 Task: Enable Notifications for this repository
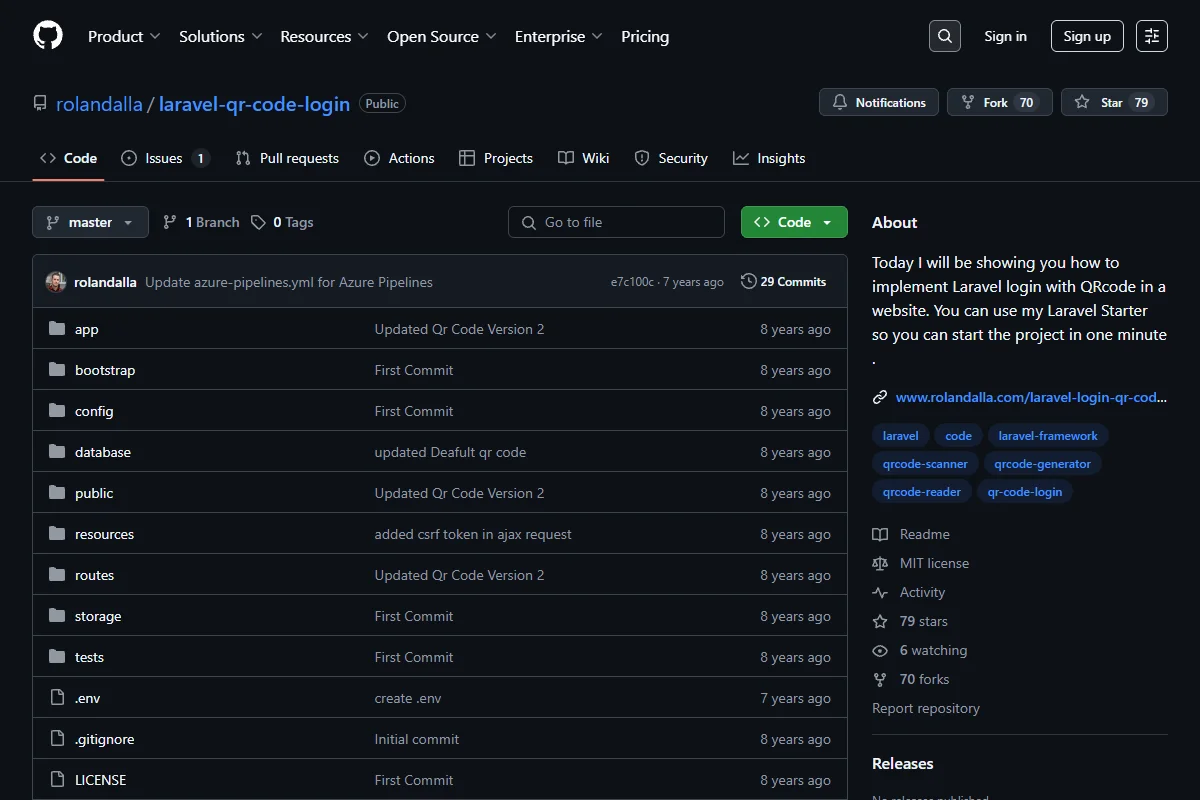coord(879,102)
